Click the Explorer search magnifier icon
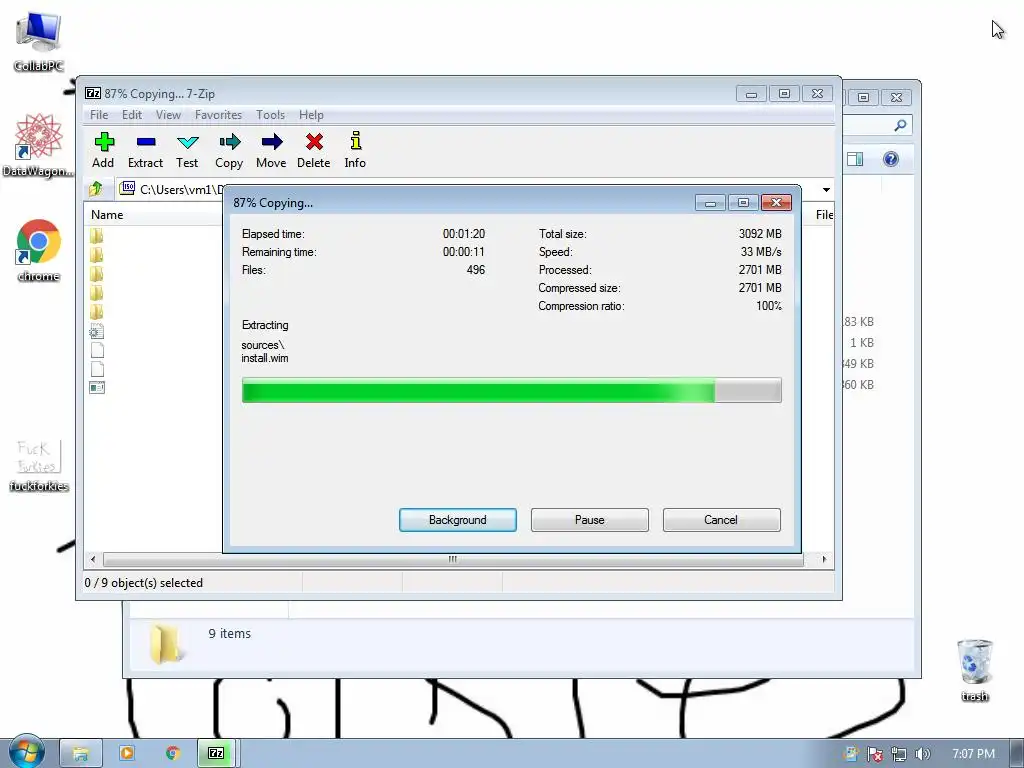This screenshot has width=1024, height=768. pyautogui.click(x=901, y=125)
